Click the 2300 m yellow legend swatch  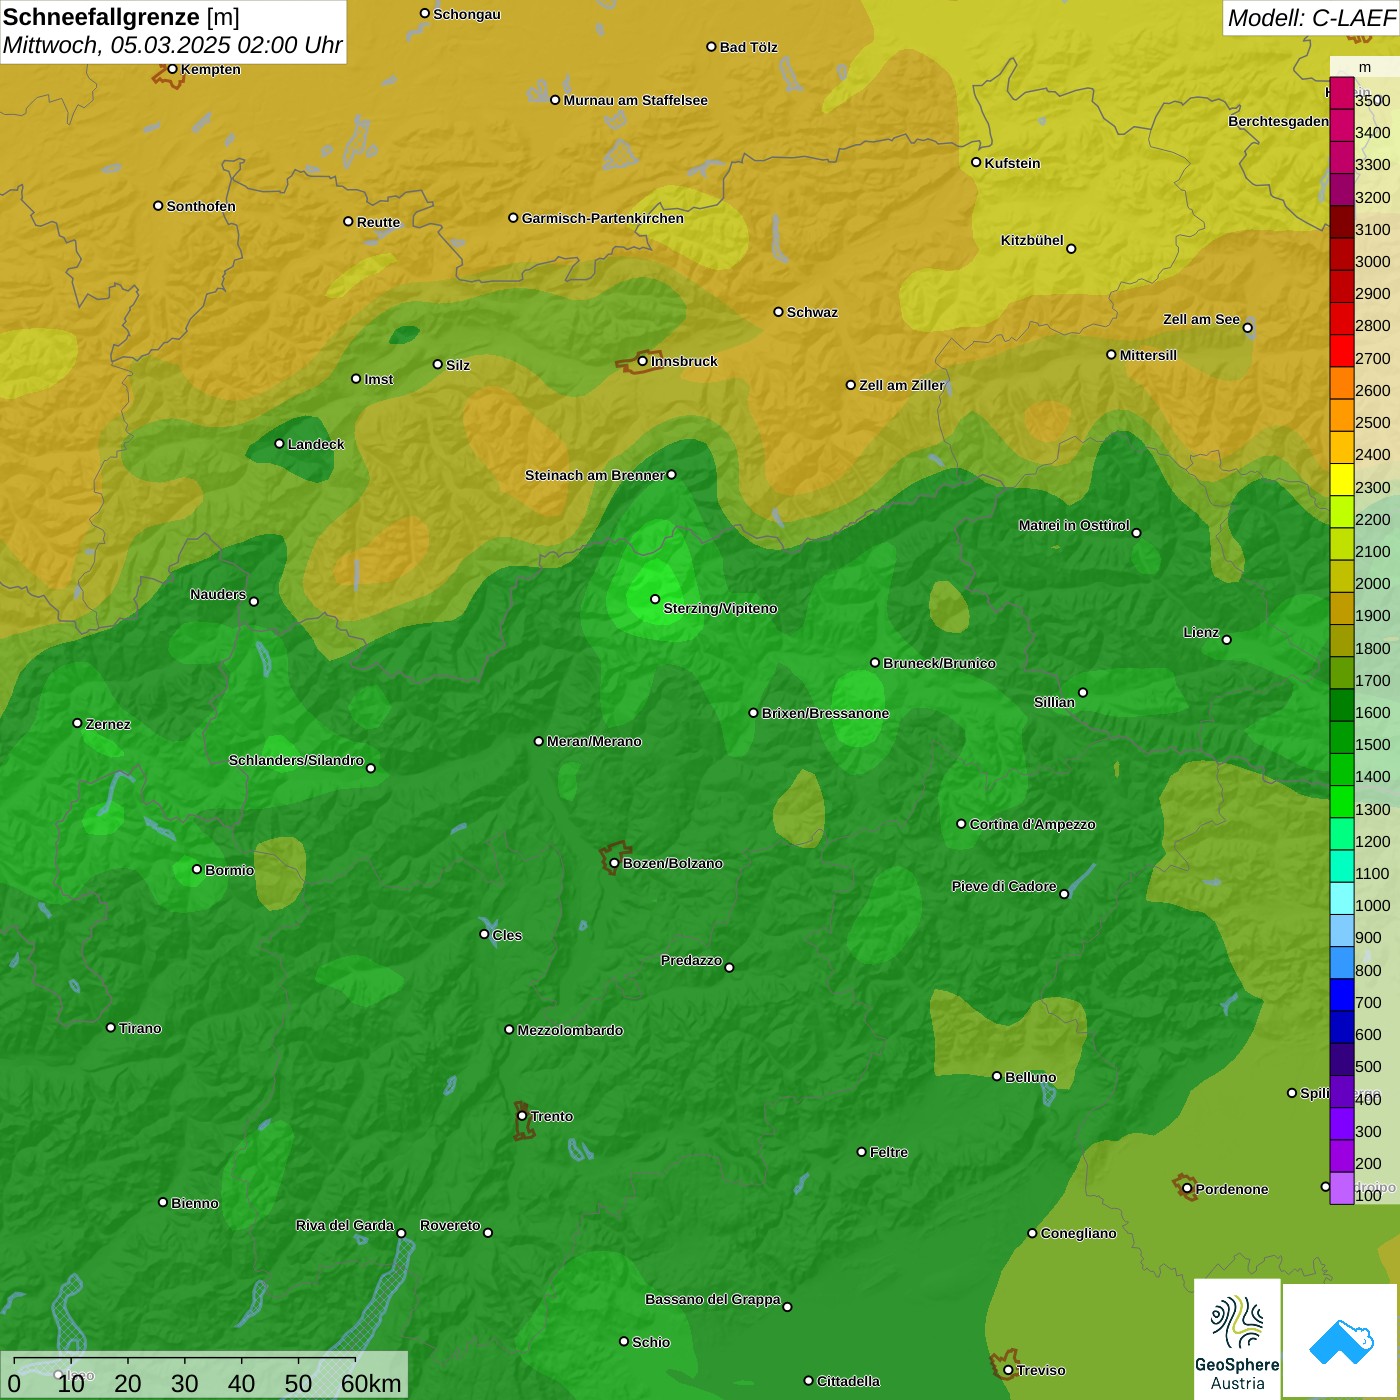(x=1342, y=480)
